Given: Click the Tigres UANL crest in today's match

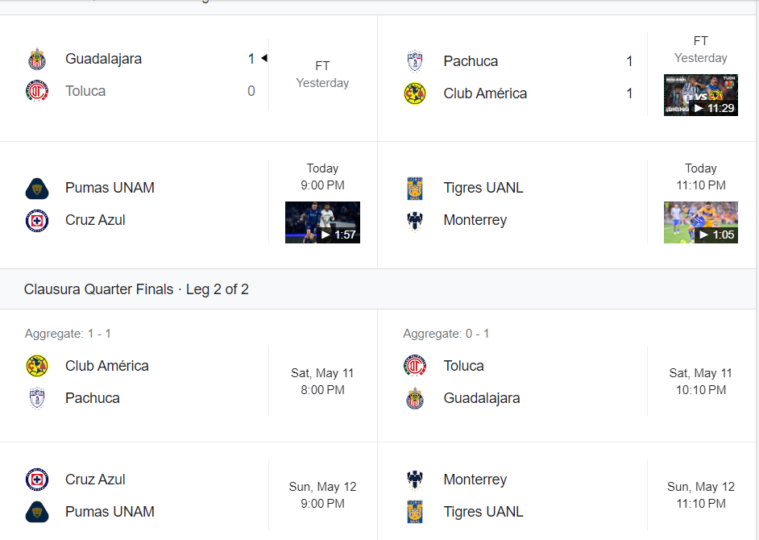Looking at the screenshot, I should point(415,188).
